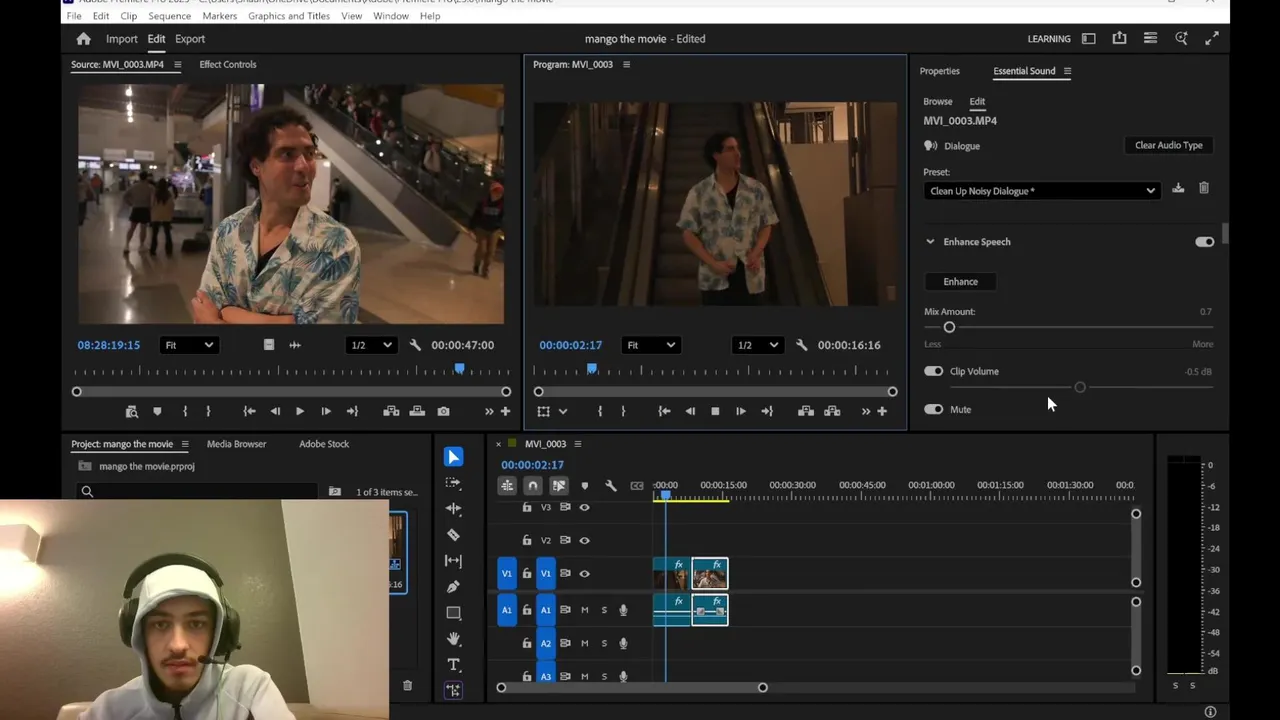Viewport: 1280px width, 720px height.
Task: Open the captions track options icon
Action: [637, 486]
